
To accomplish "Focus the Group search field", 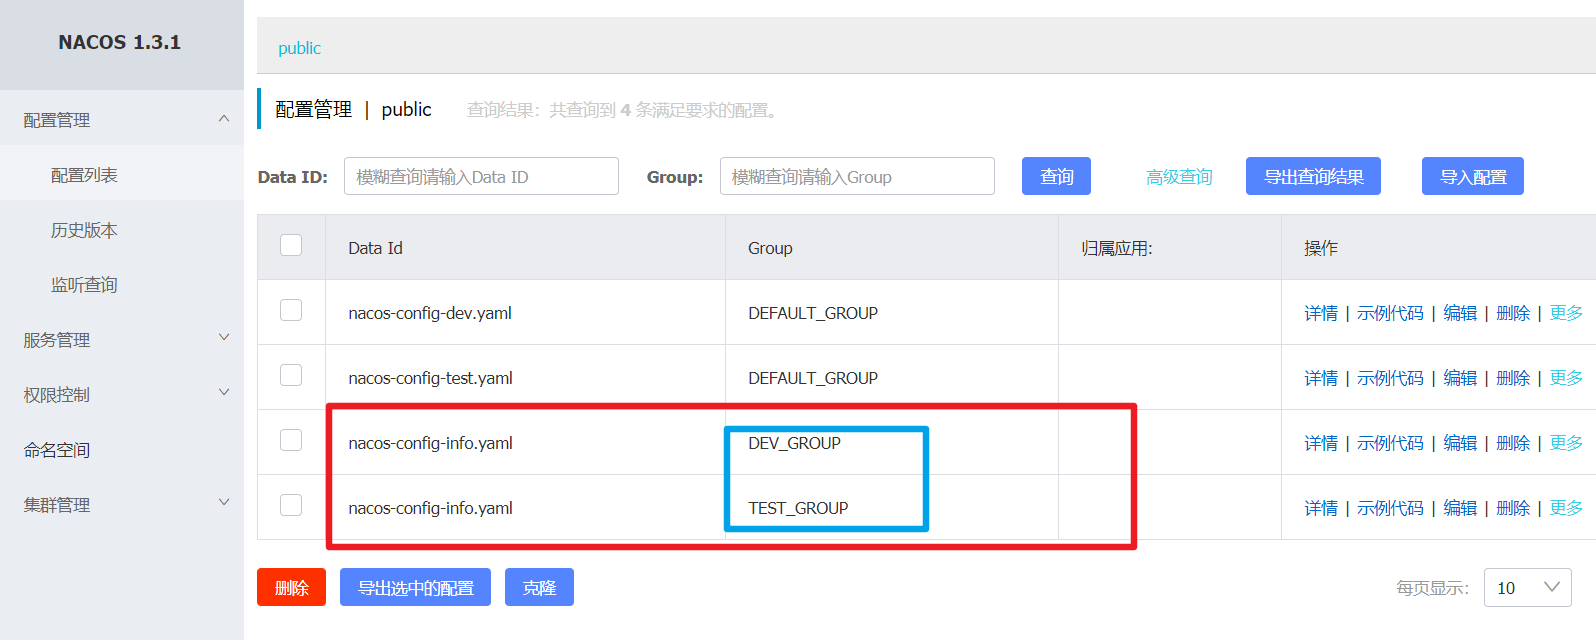I will pyautogui.click(x=857, y=176).
